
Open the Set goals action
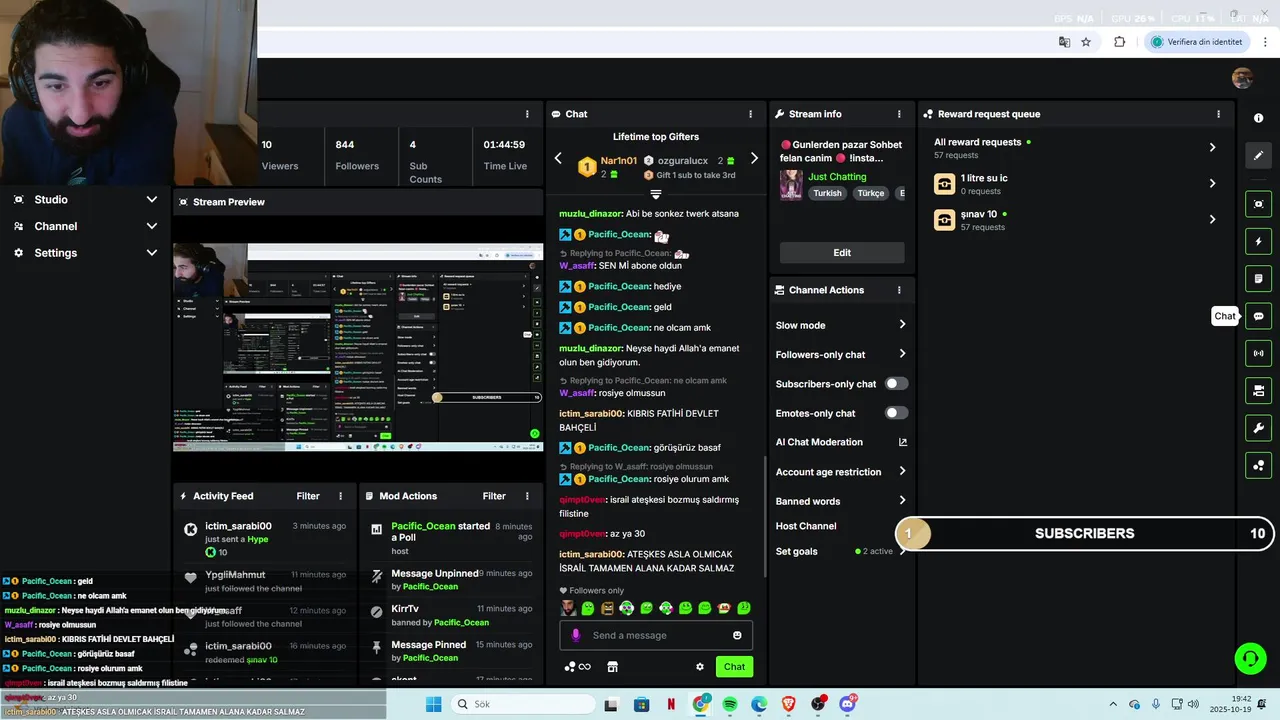(x=797, y=551)
